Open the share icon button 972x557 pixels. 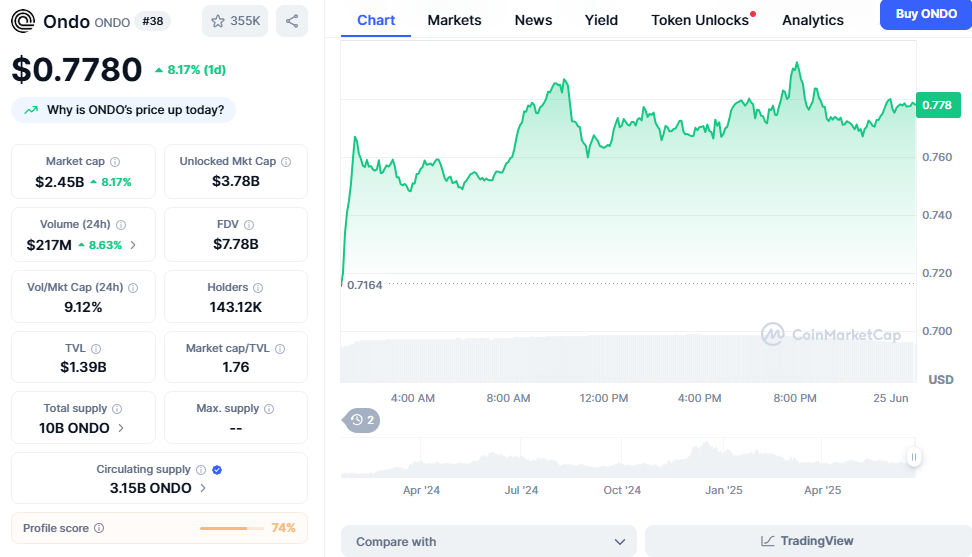[x=292, y=21]
